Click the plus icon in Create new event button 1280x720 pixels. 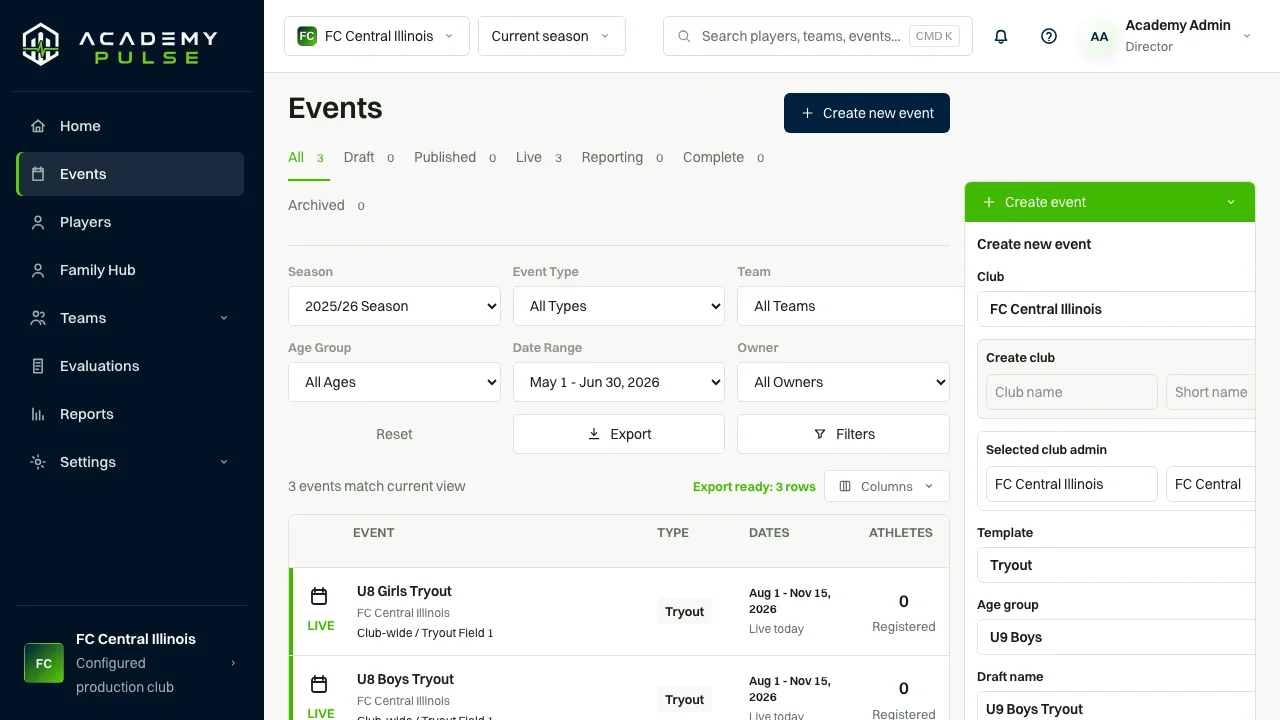tap(807, 113)
